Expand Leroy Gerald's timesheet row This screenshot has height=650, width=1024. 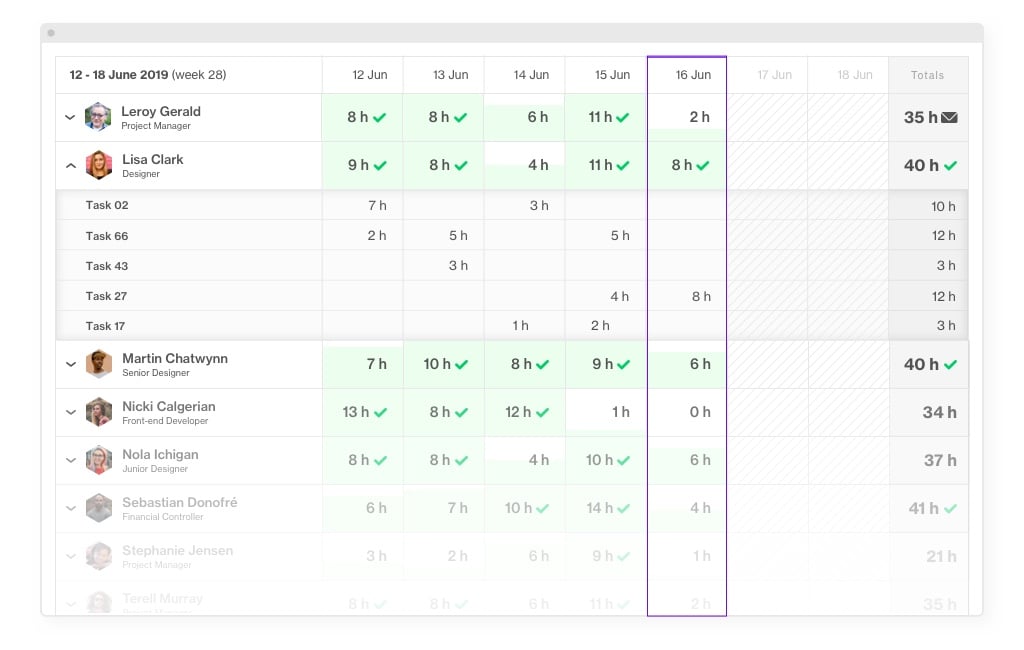(x=70, y=118)
